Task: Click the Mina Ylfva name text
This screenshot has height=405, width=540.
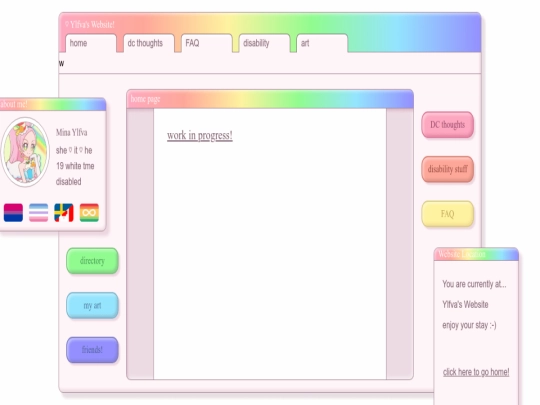Action: pyautogui.click(x=72, y=133)
